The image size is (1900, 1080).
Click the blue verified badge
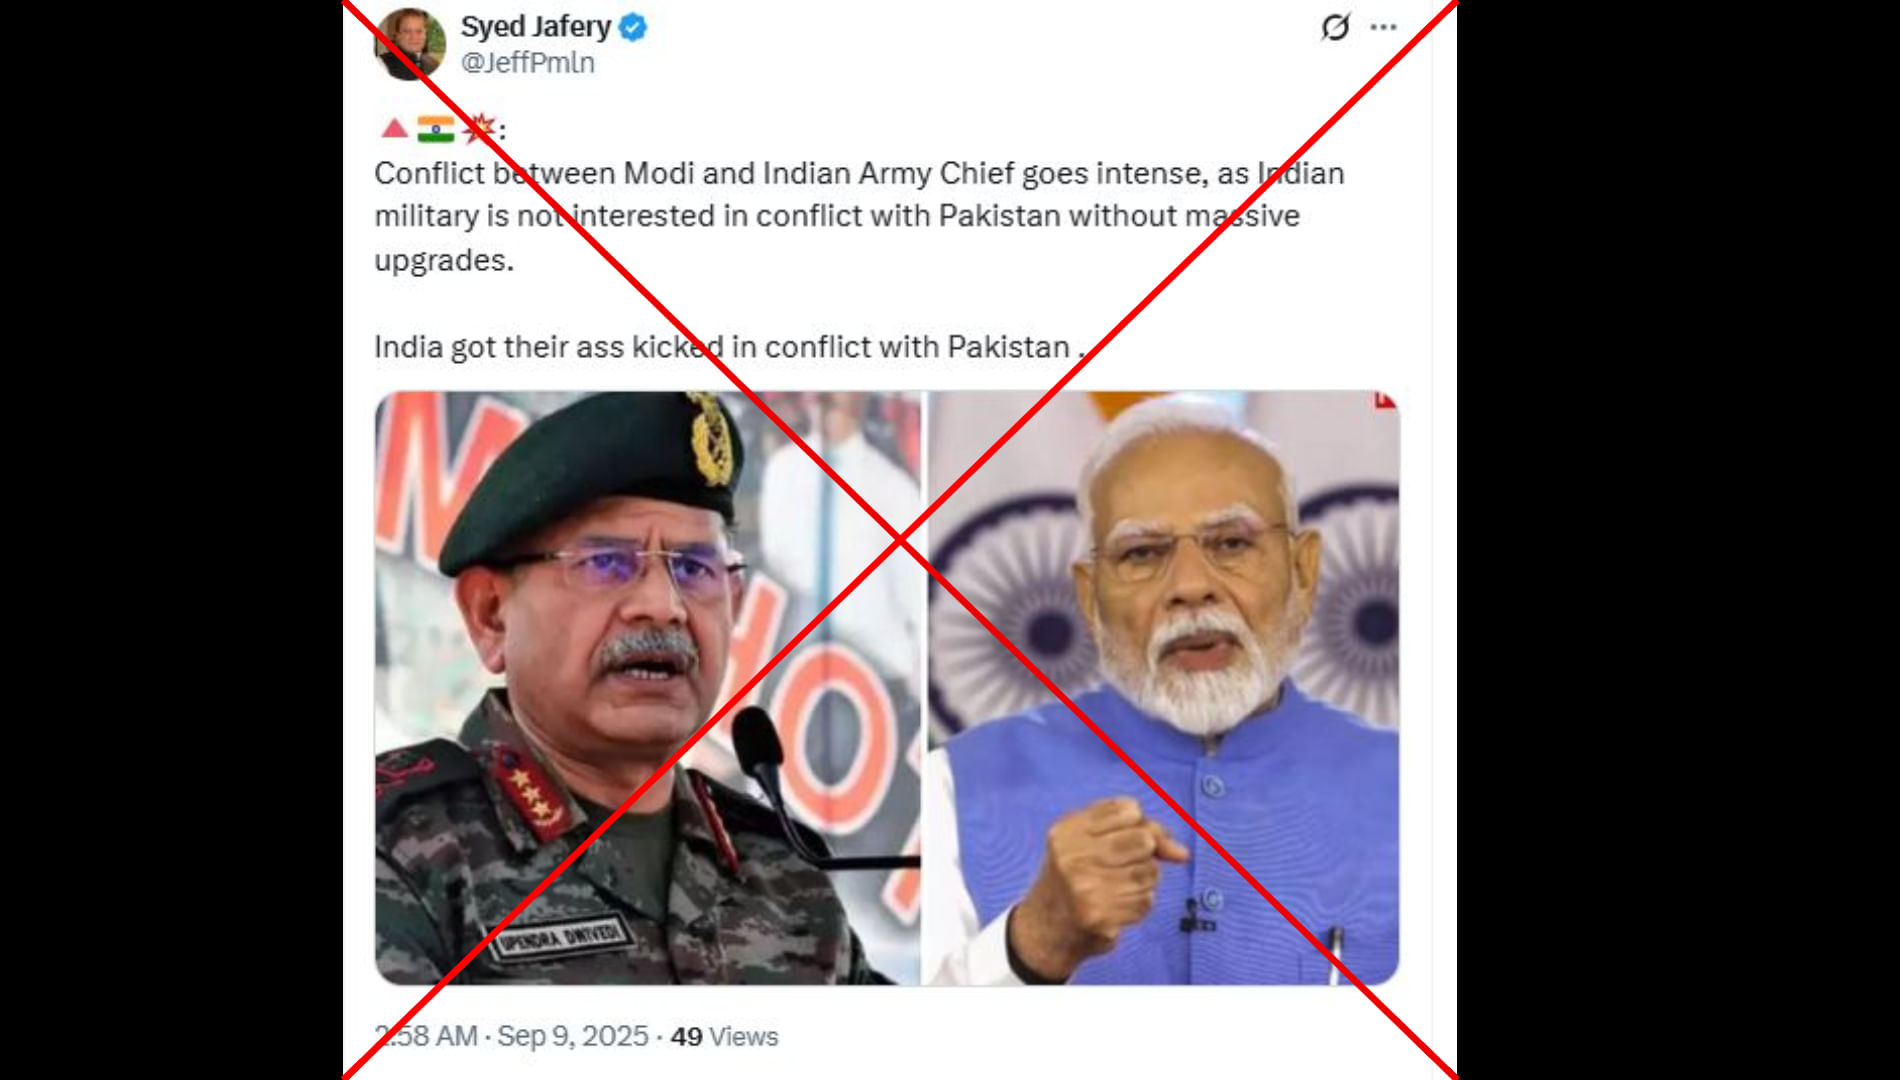[x=632, y=28]
